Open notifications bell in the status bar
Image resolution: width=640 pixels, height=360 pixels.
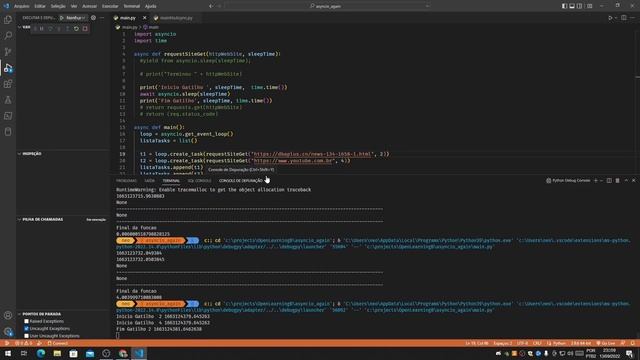point(633,343)
